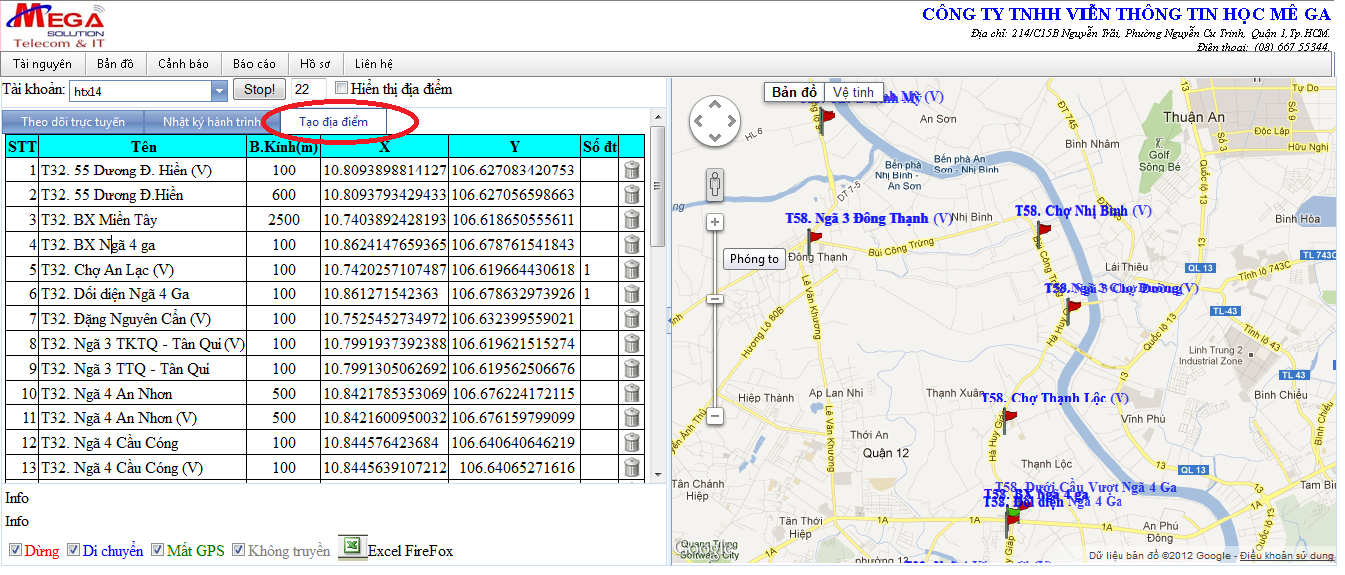This screenshot has height=575, width=1345.
Task: Click the Stop! button
Action: (x=260, y=90)
